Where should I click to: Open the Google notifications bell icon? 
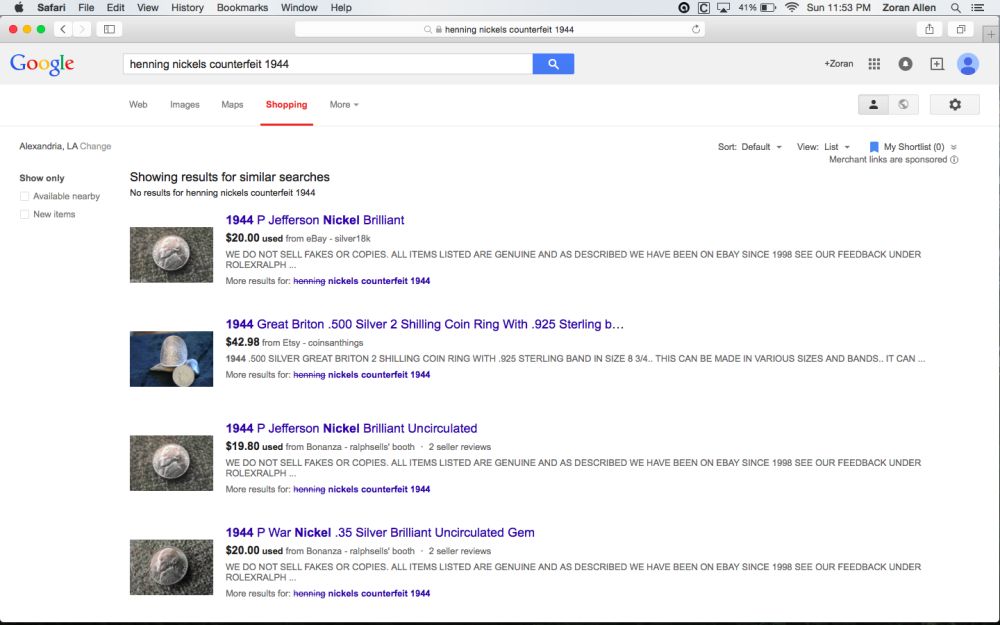[x=905, y=64]
